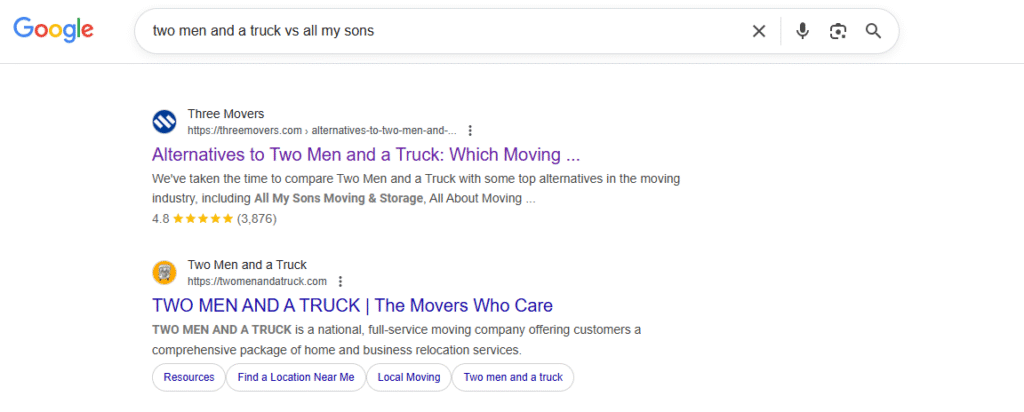
Task: Open the three-dot menu beside the threemovers.com URL
Action: (470, 130)
